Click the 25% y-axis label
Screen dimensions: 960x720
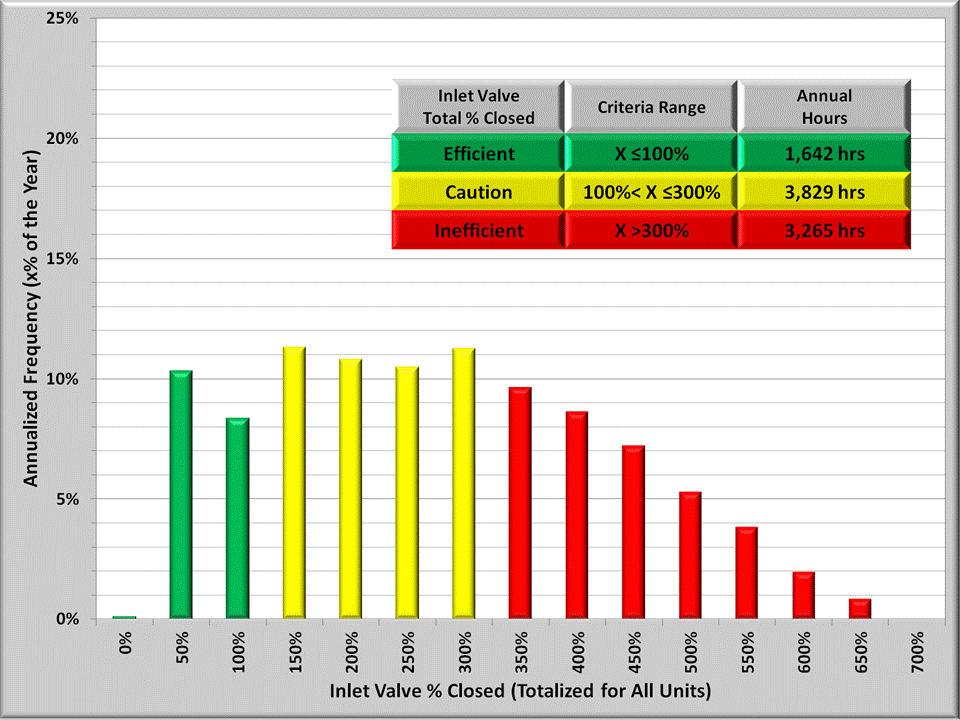[62, 18]
